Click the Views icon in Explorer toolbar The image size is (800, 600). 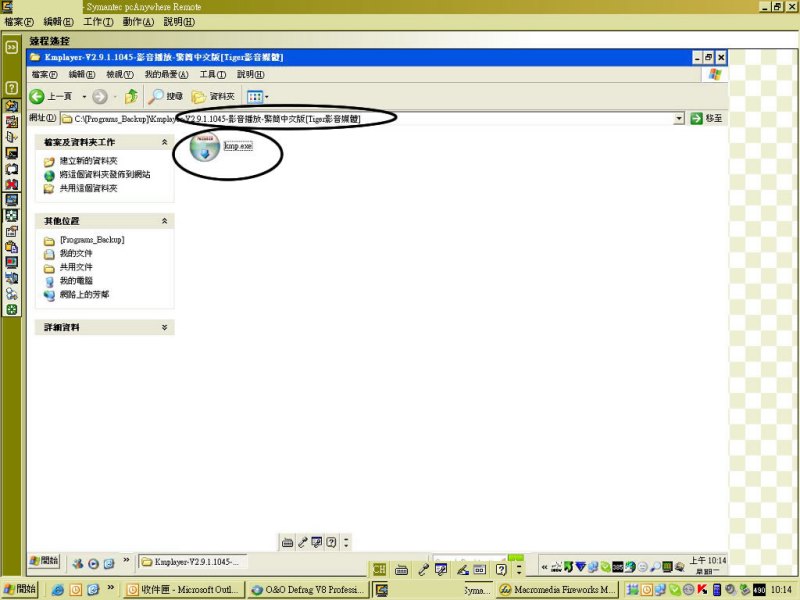coord(254,96)
